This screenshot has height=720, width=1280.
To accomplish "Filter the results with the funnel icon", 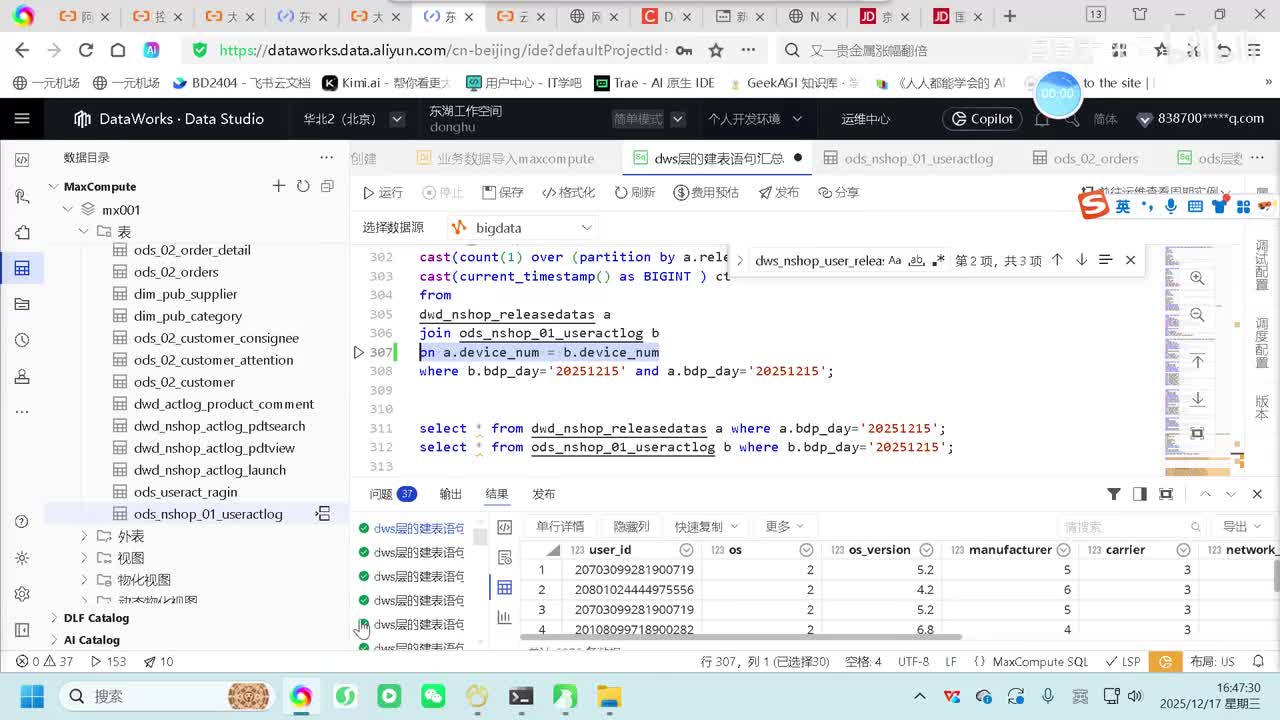I will pyautogui.click(x=1114, y=494).
